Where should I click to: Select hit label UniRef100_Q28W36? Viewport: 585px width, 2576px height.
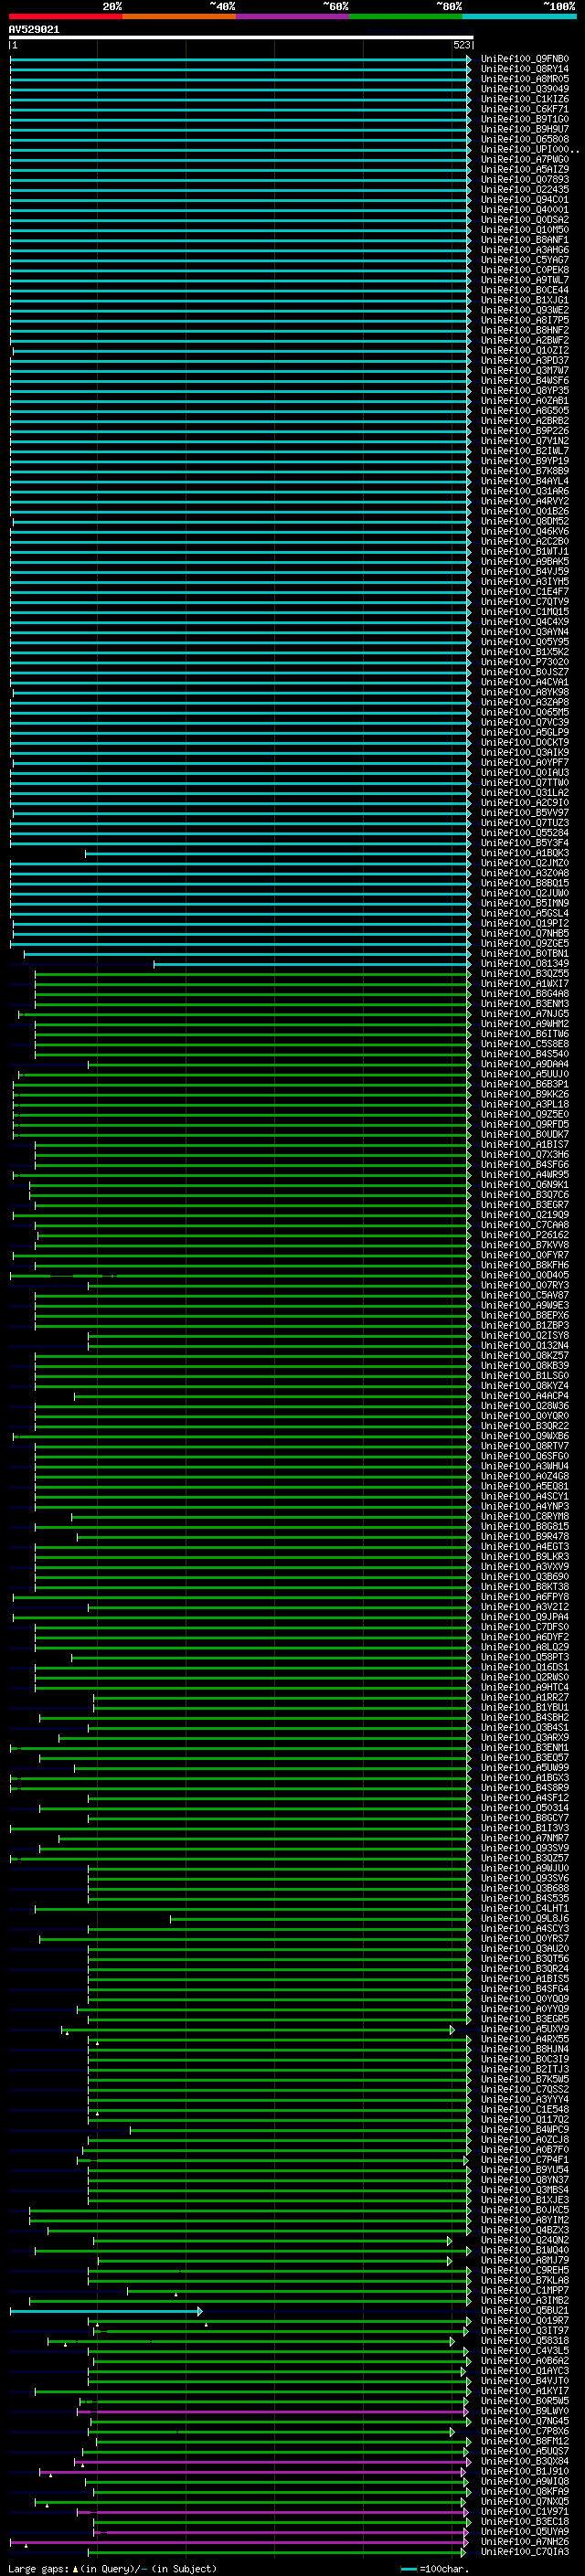525,1406
